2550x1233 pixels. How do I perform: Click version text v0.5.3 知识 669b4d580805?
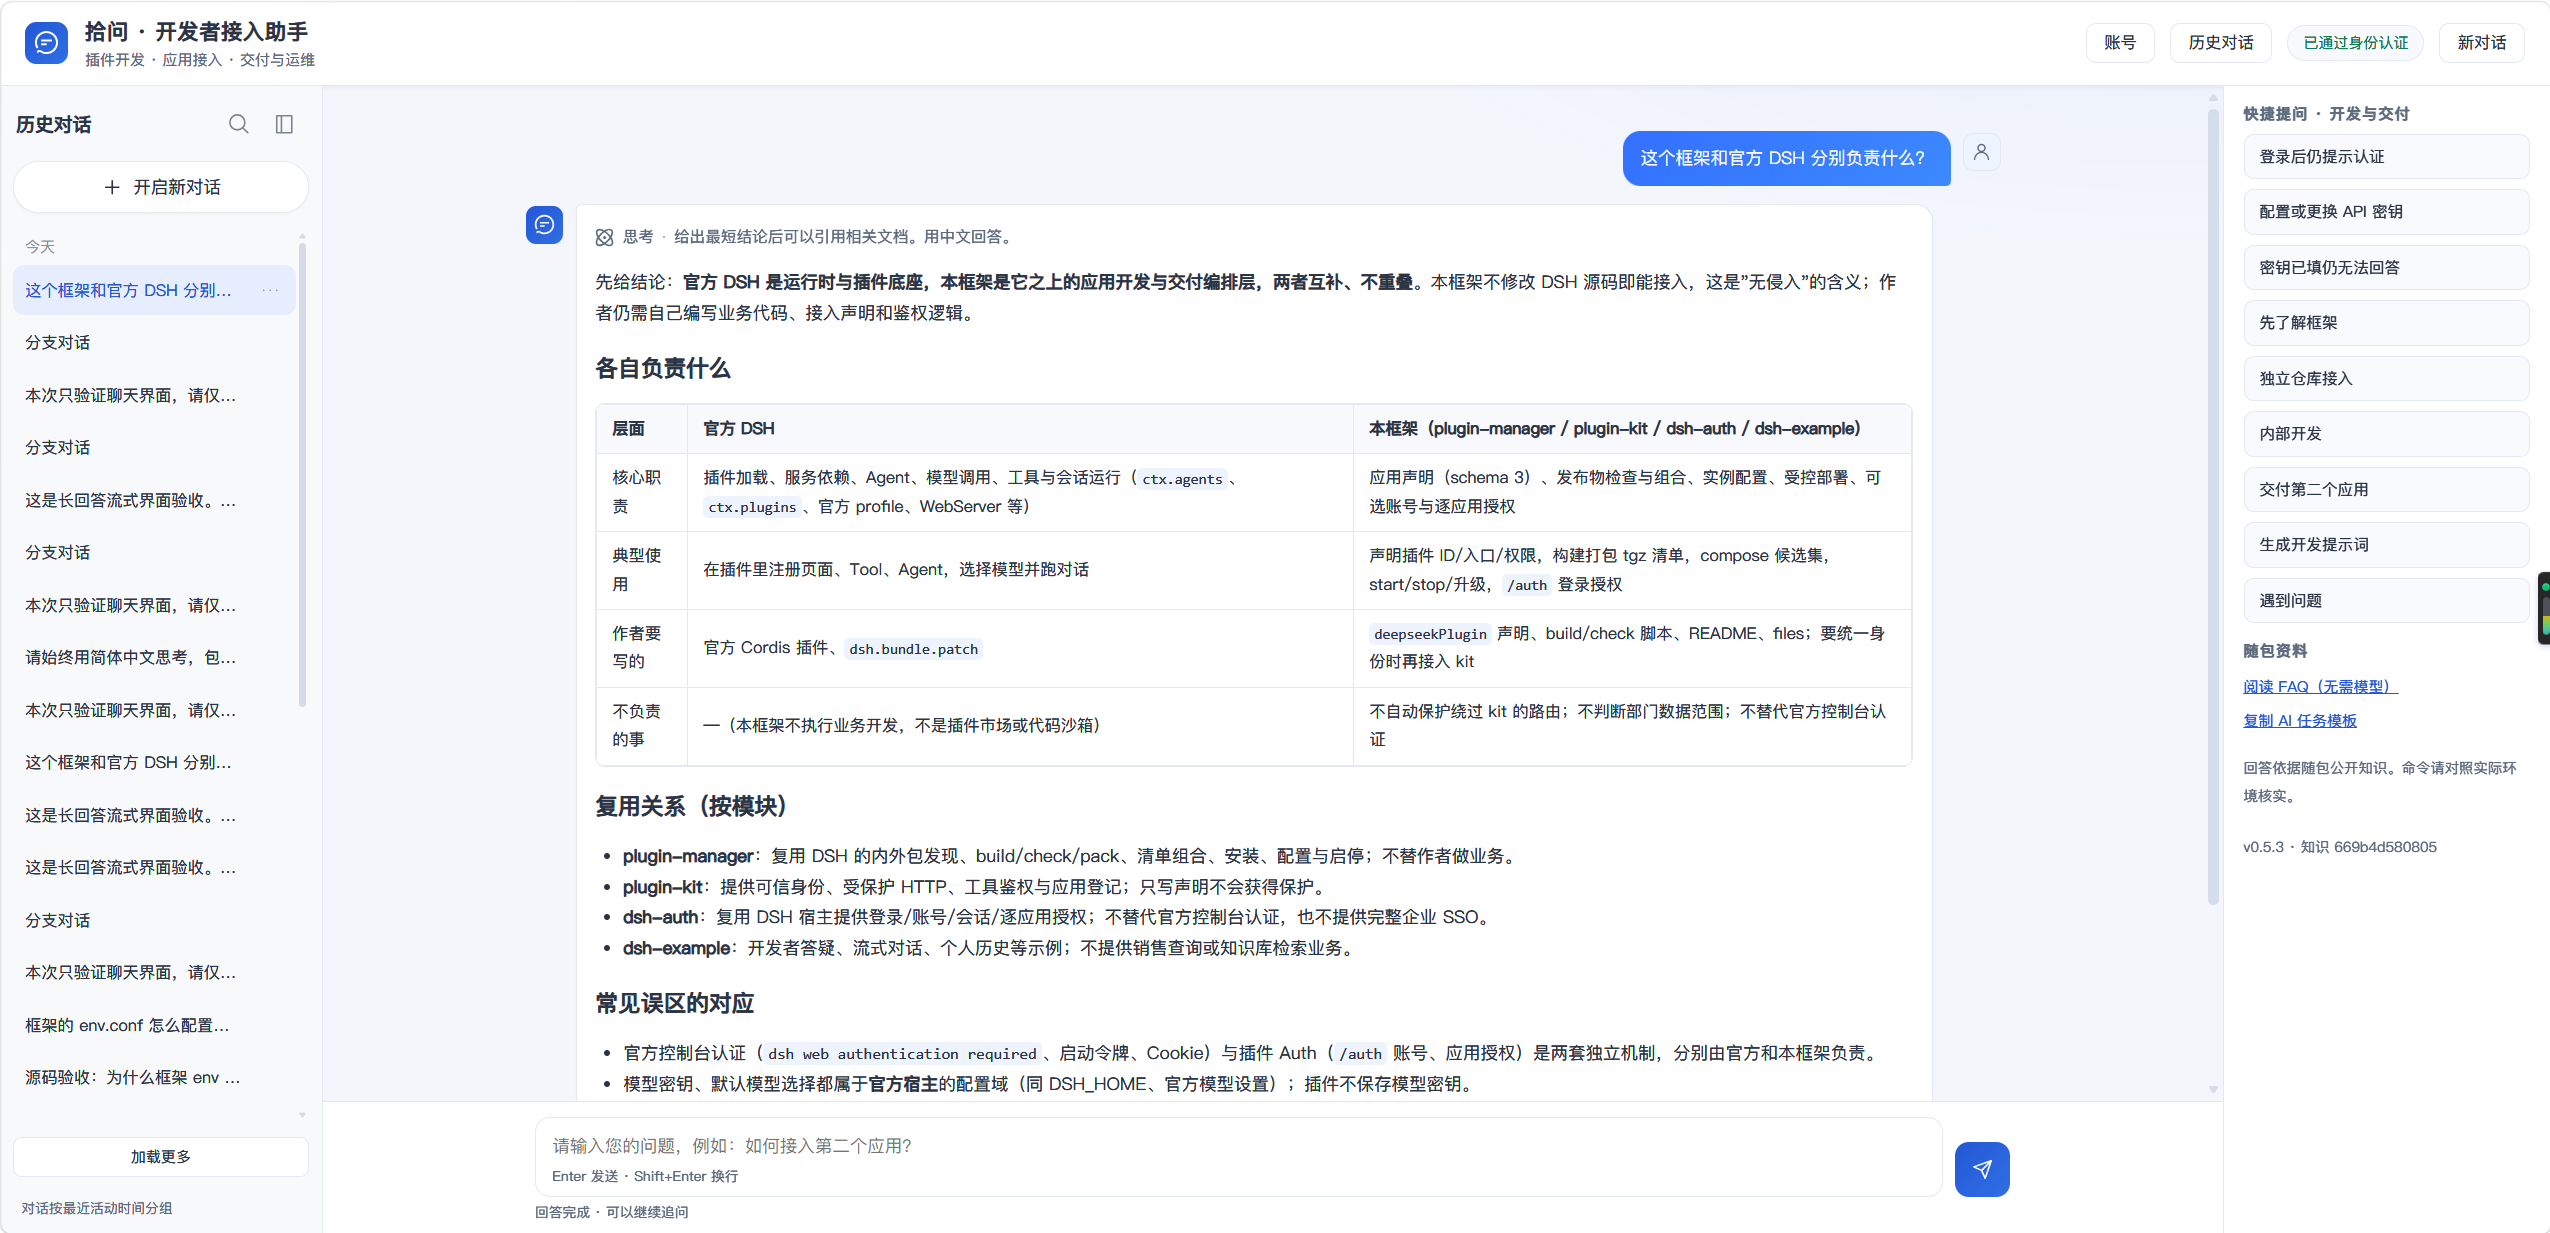pos(2339,847)
